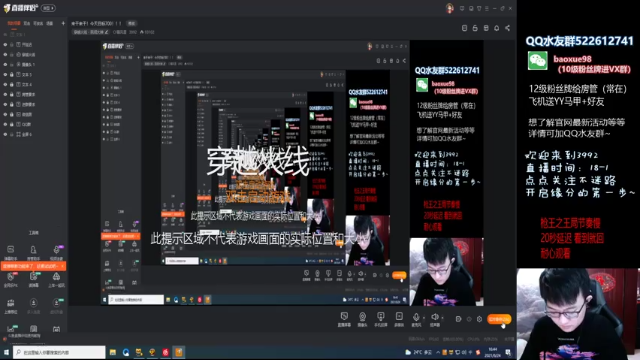Open the calendar icon in the toolbox bottom row
Image resolution: width=640 pixels, height=360 pixels.
56,329
